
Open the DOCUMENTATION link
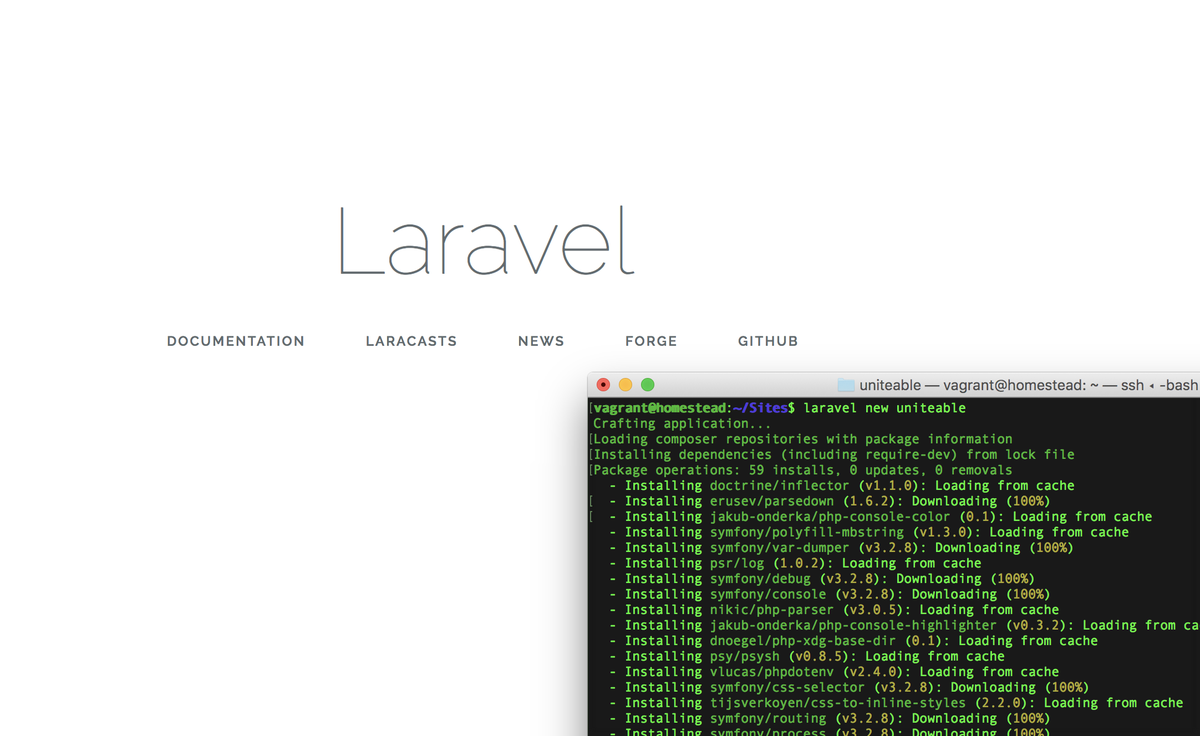[x=235, y=341]
